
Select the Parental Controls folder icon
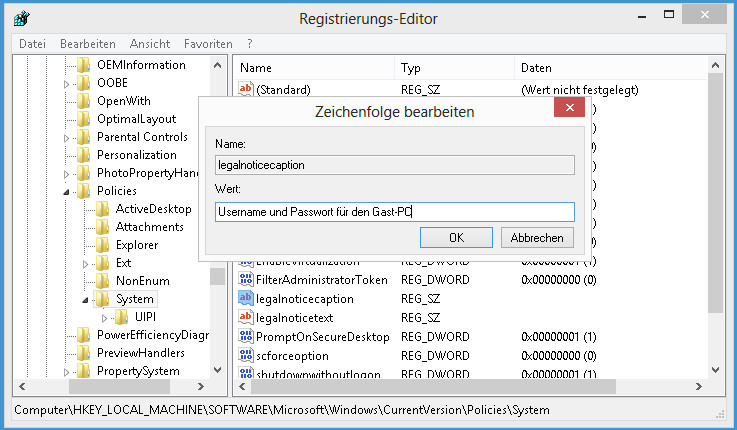(84, 137)
